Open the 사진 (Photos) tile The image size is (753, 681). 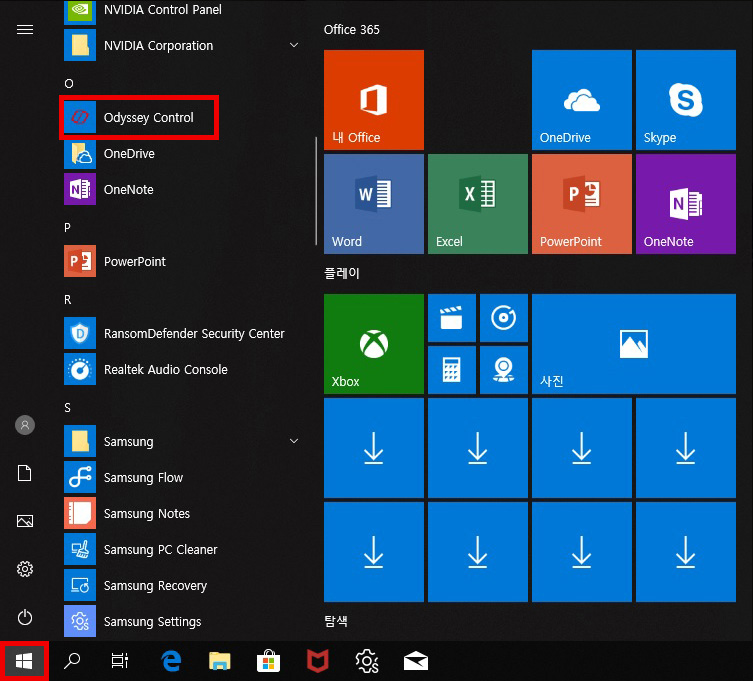click(633, 344)
